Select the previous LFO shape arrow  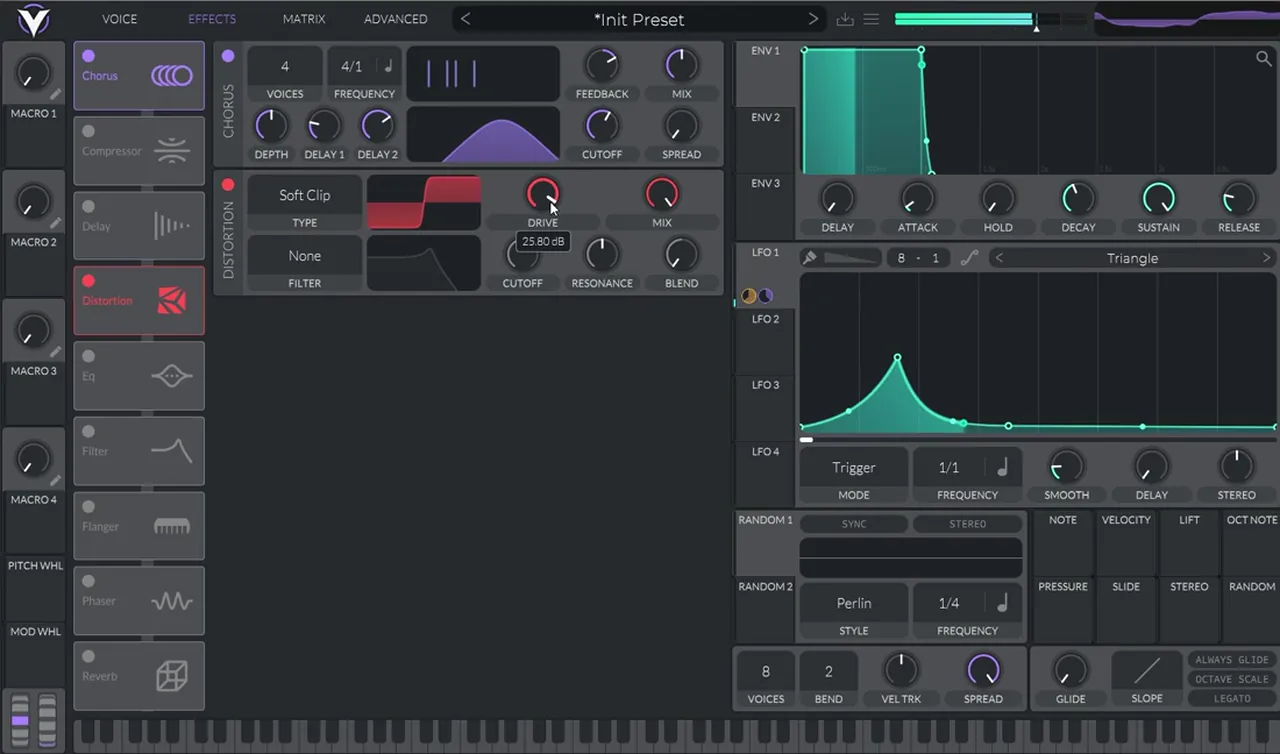(x=999, y=258)
